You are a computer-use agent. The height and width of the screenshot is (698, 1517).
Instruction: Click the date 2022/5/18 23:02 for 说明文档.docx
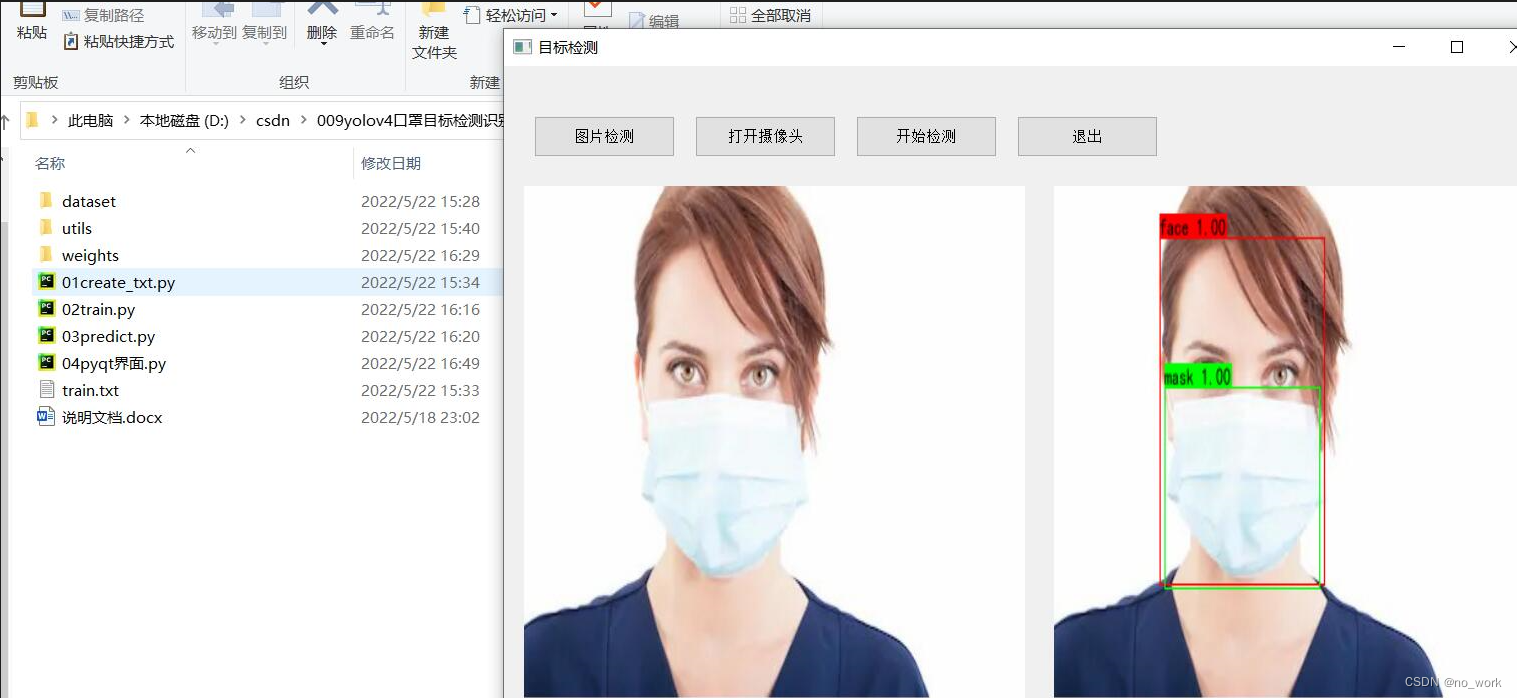click(x=420, y=417)
